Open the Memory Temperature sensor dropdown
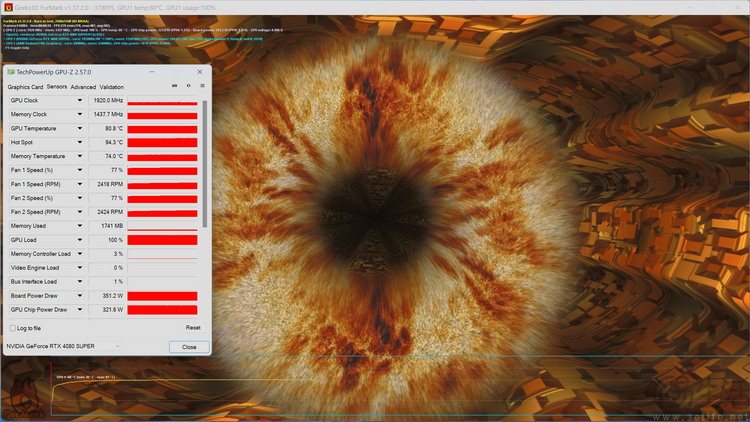The height and width of the screenshot is (422, 750). click(x=80, y=156)
